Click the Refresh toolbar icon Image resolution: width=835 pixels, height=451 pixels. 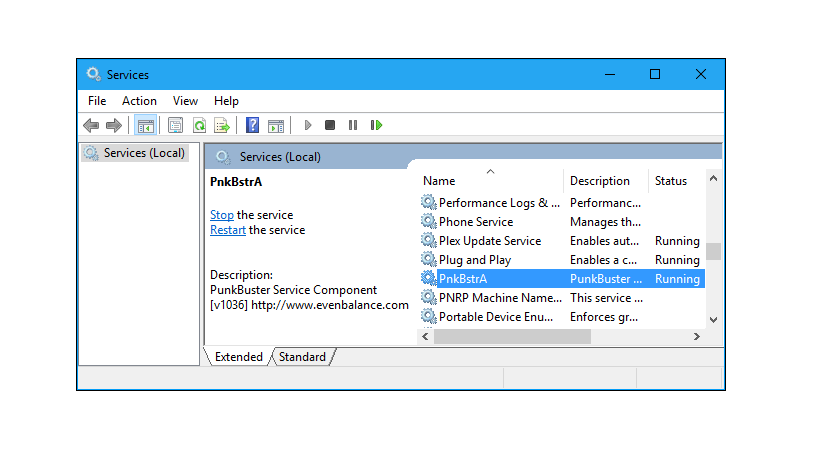click(199, 125)
